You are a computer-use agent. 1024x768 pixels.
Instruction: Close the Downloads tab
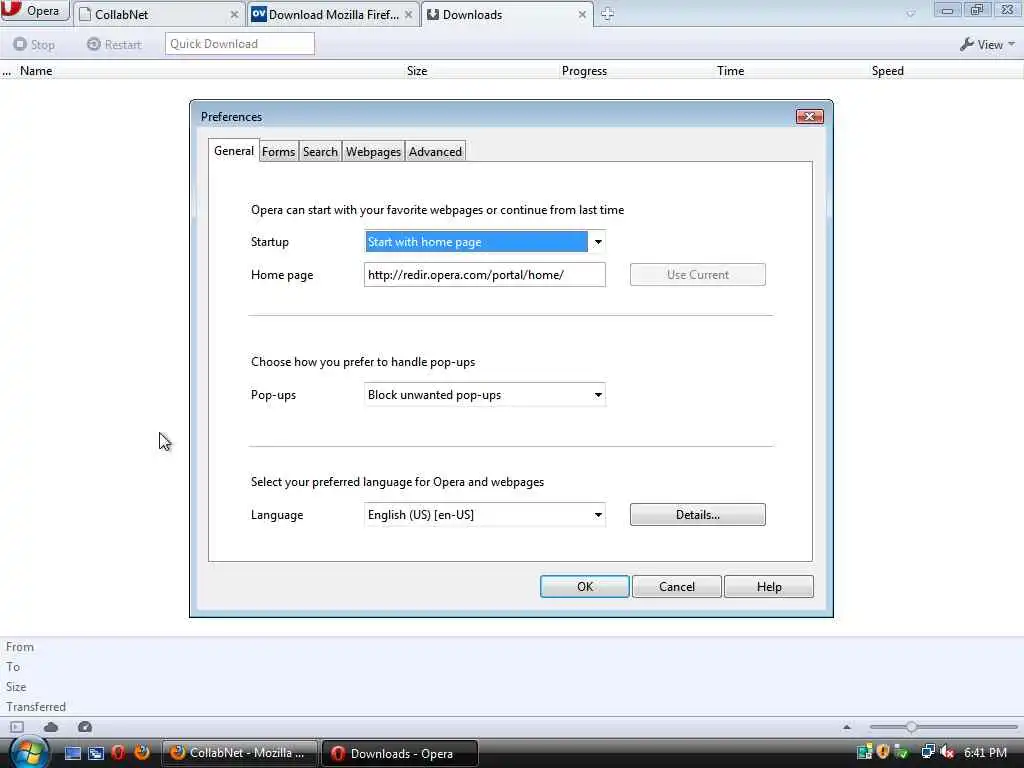coord(582,14)
